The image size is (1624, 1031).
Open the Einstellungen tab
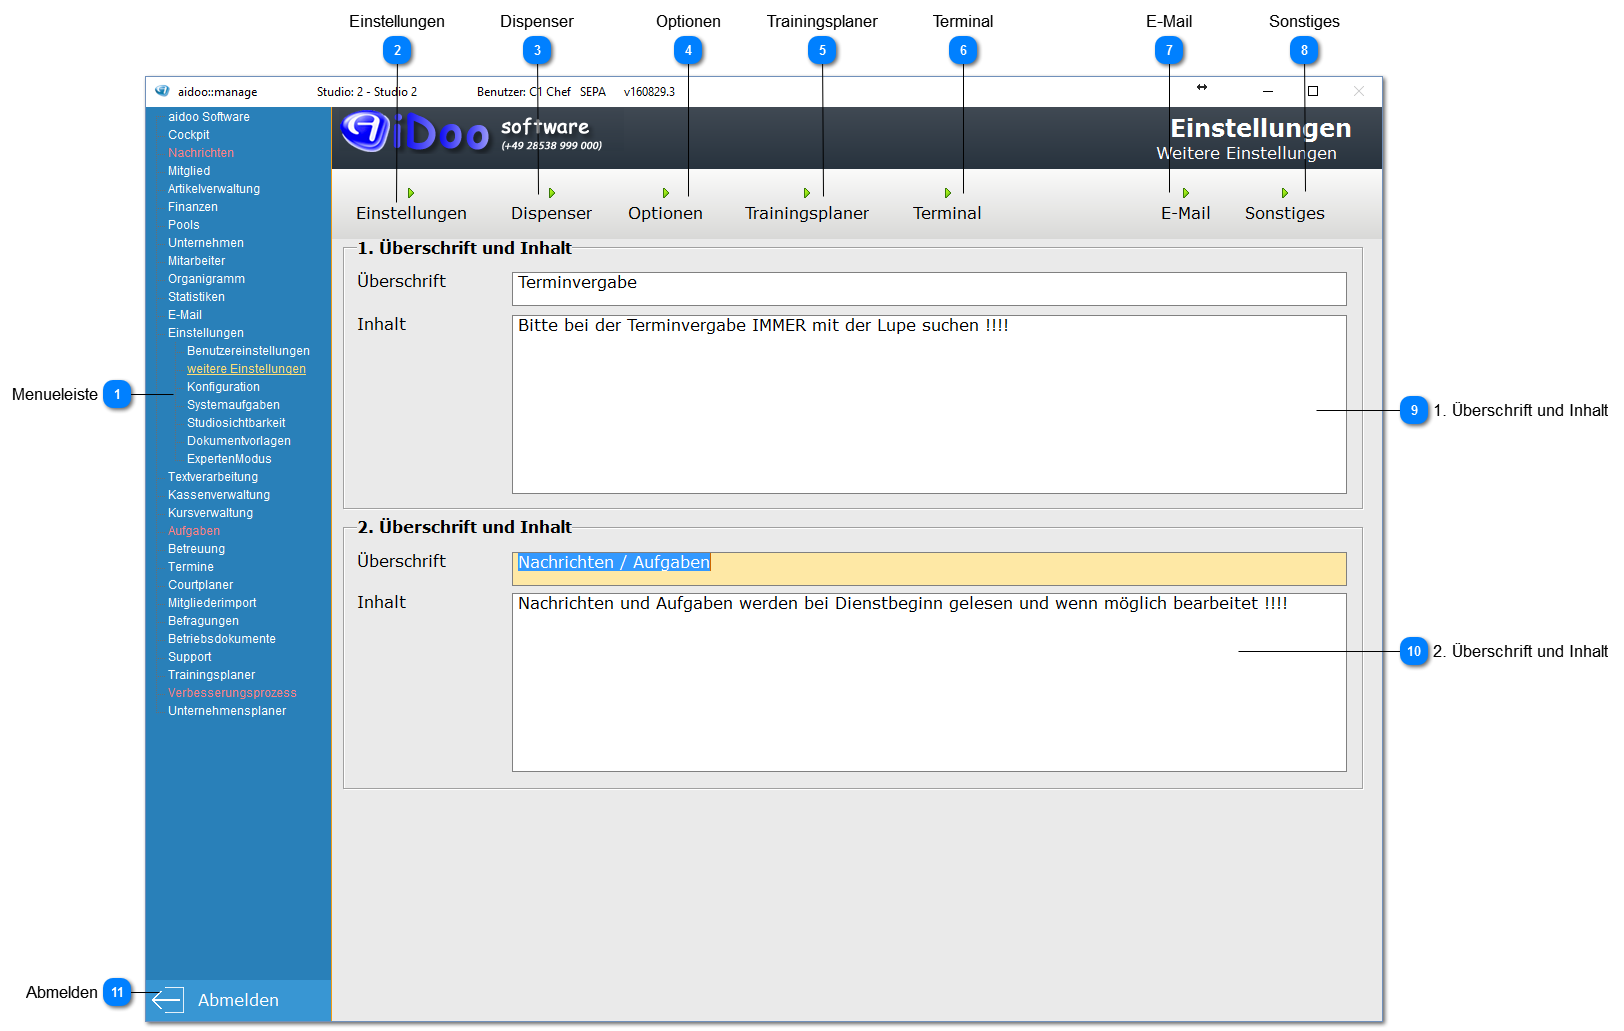(x=411, y=213)
